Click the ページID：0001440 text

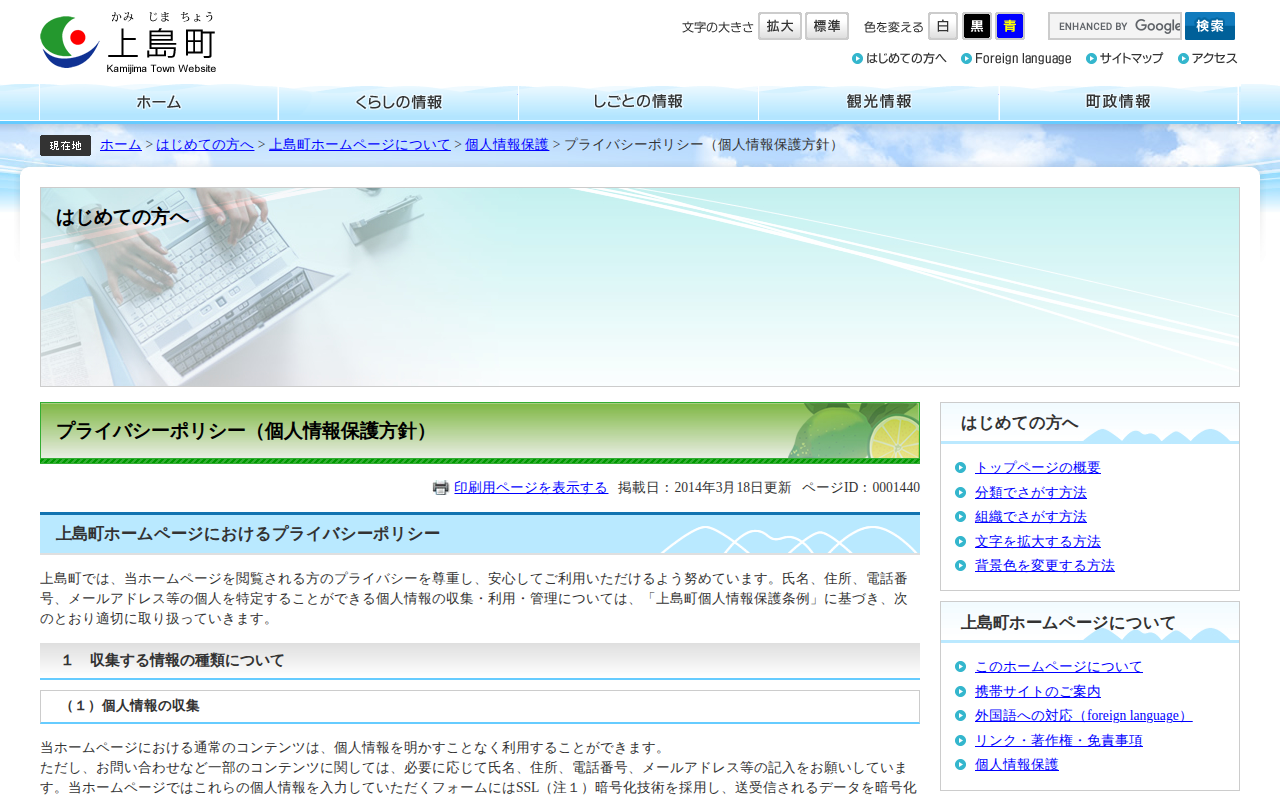point(861,488)
